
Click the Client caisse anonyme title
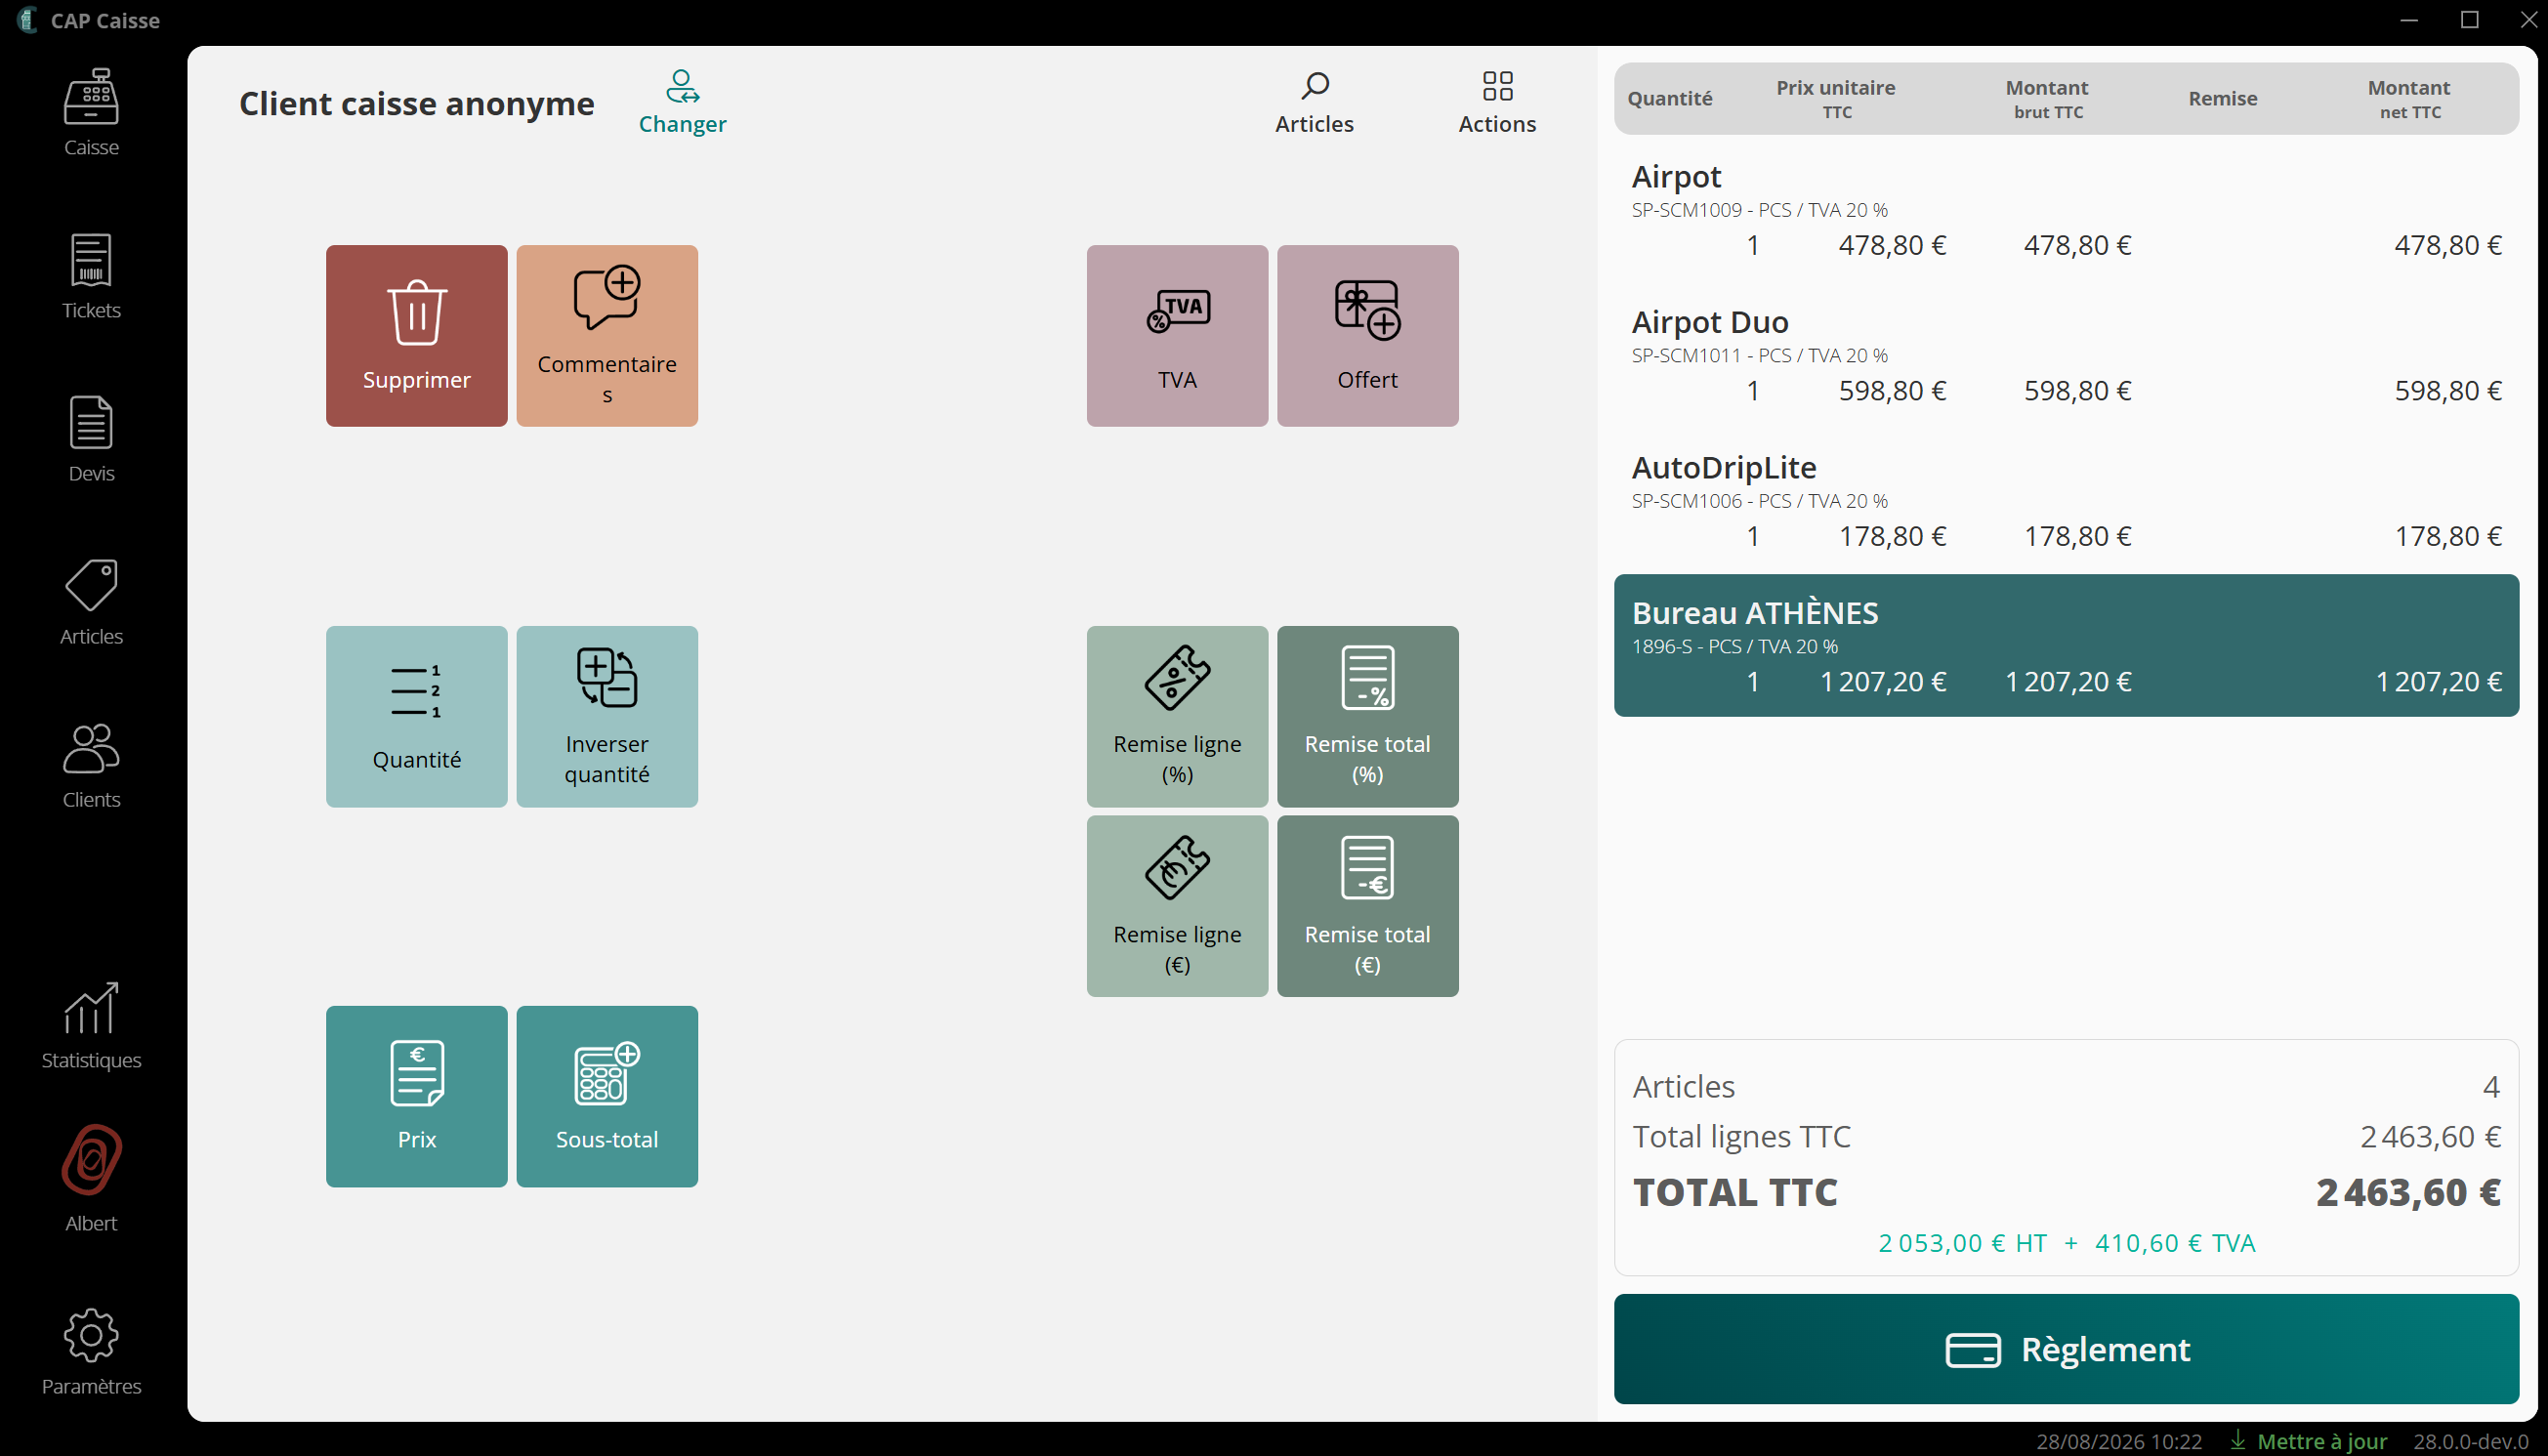[416, 103]
